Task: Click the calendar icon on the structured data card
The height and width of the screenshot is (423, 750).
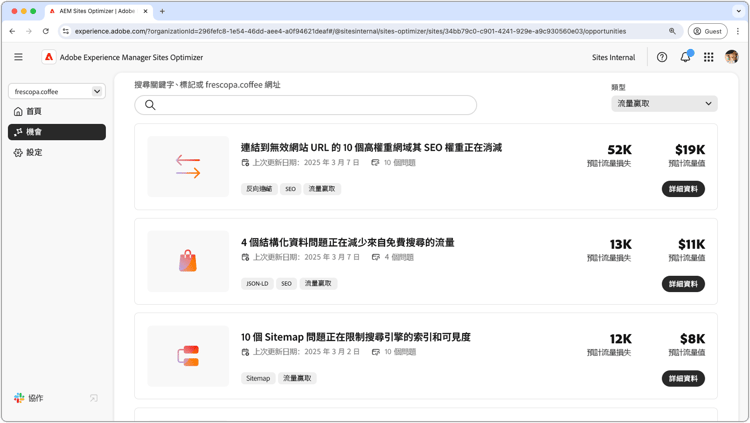Action: [x=245, y=257]
